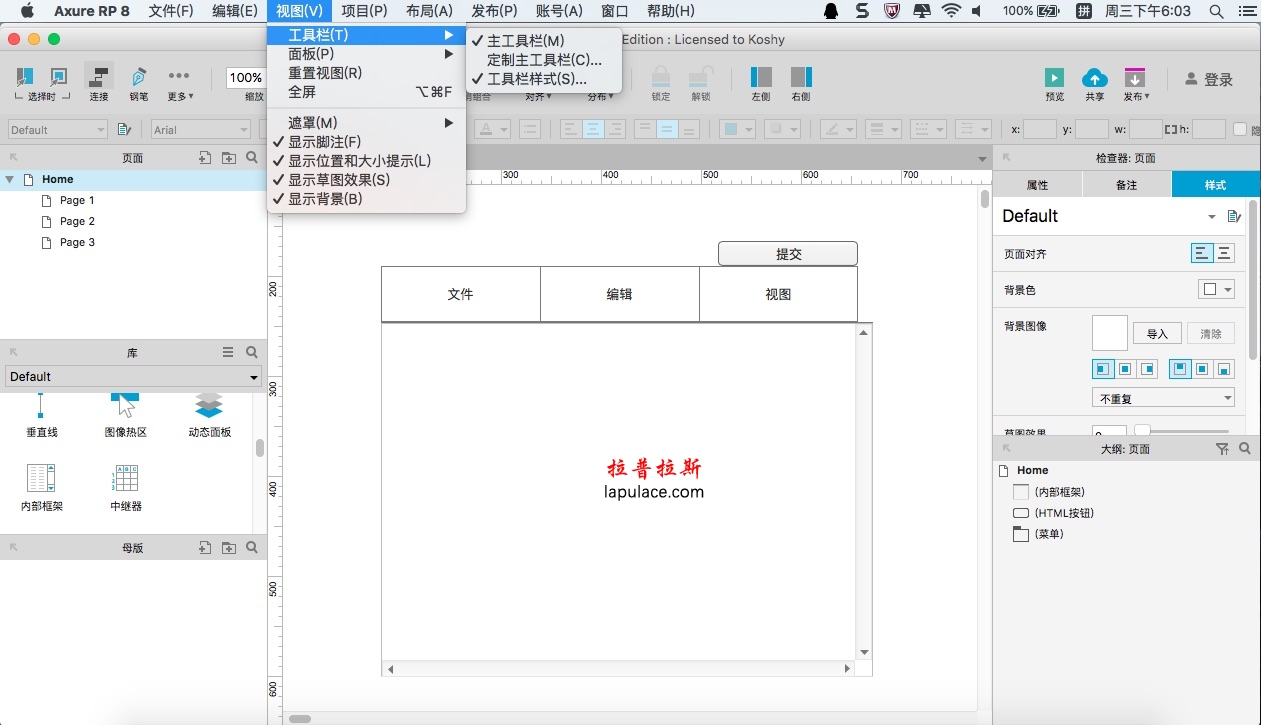Screen dimensions: 1261x725
Task: Click the add folder icon in Pages panel
Action: (x=229, y=158)
